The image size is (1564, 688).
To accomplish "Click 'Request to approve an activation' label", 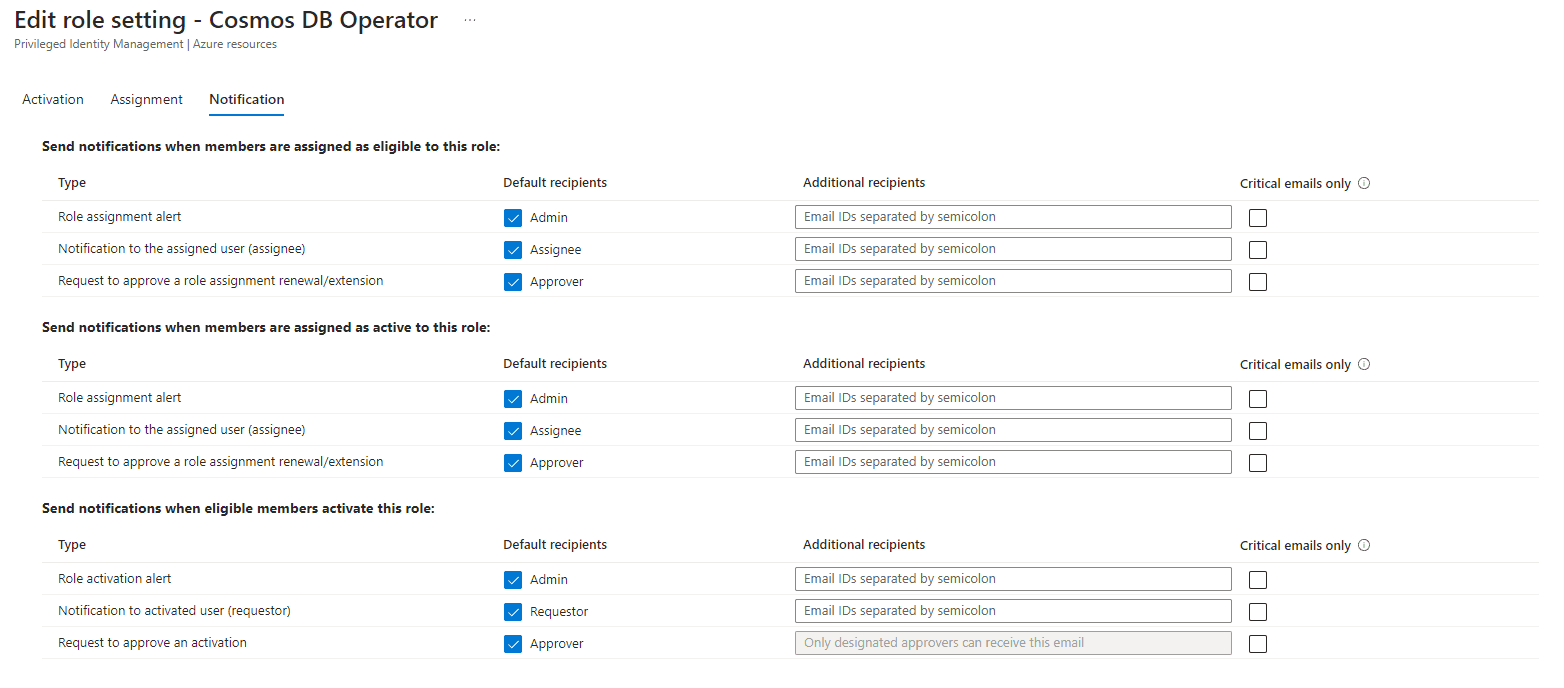I will point(152,643).
